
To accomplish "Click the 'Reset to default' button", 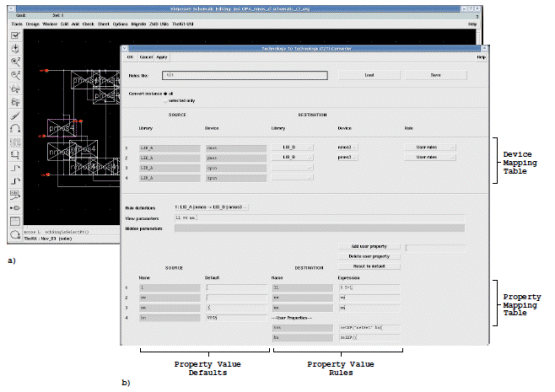I will coord(370,266).
